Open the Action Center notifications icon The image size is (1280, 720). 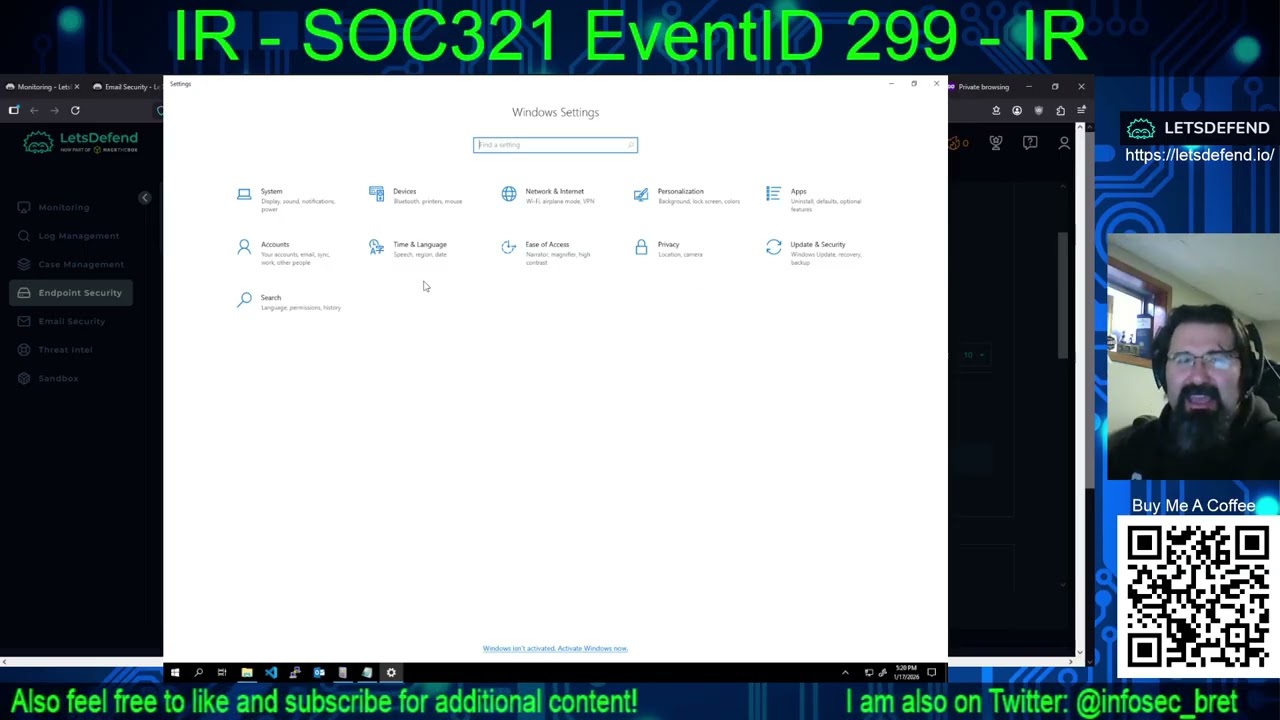pyautogui.click(x=931, y=673)
